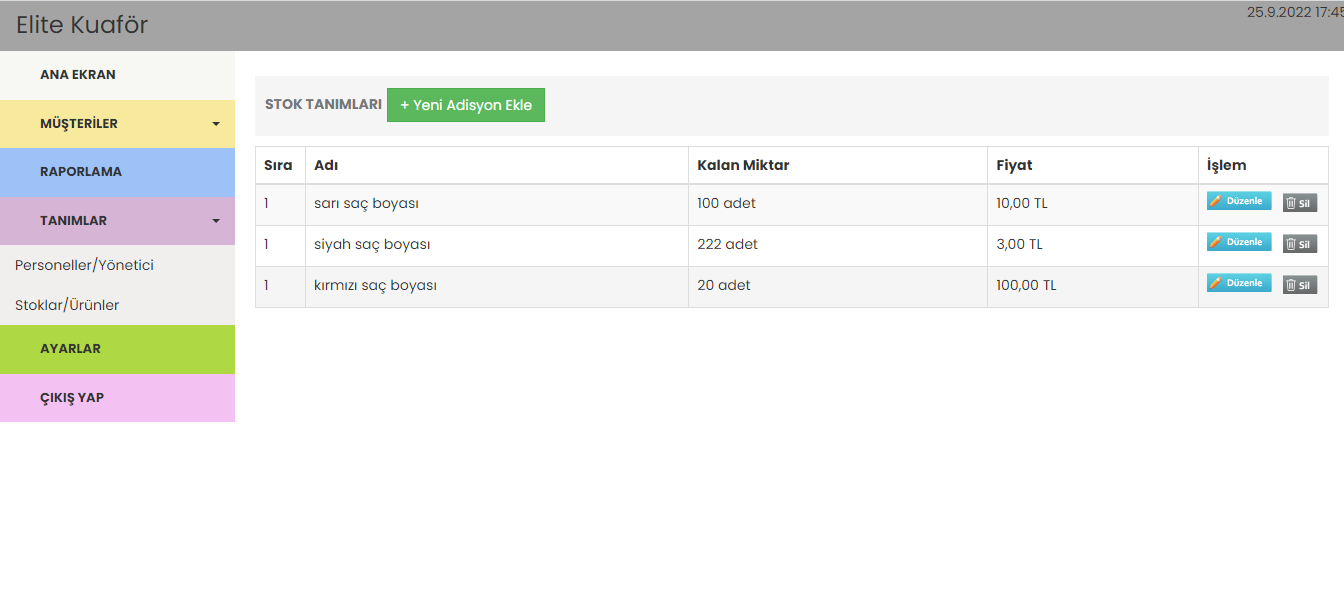Go to Raporlama section
This screenshot has width=1344, height=615.
click(81, 172)
